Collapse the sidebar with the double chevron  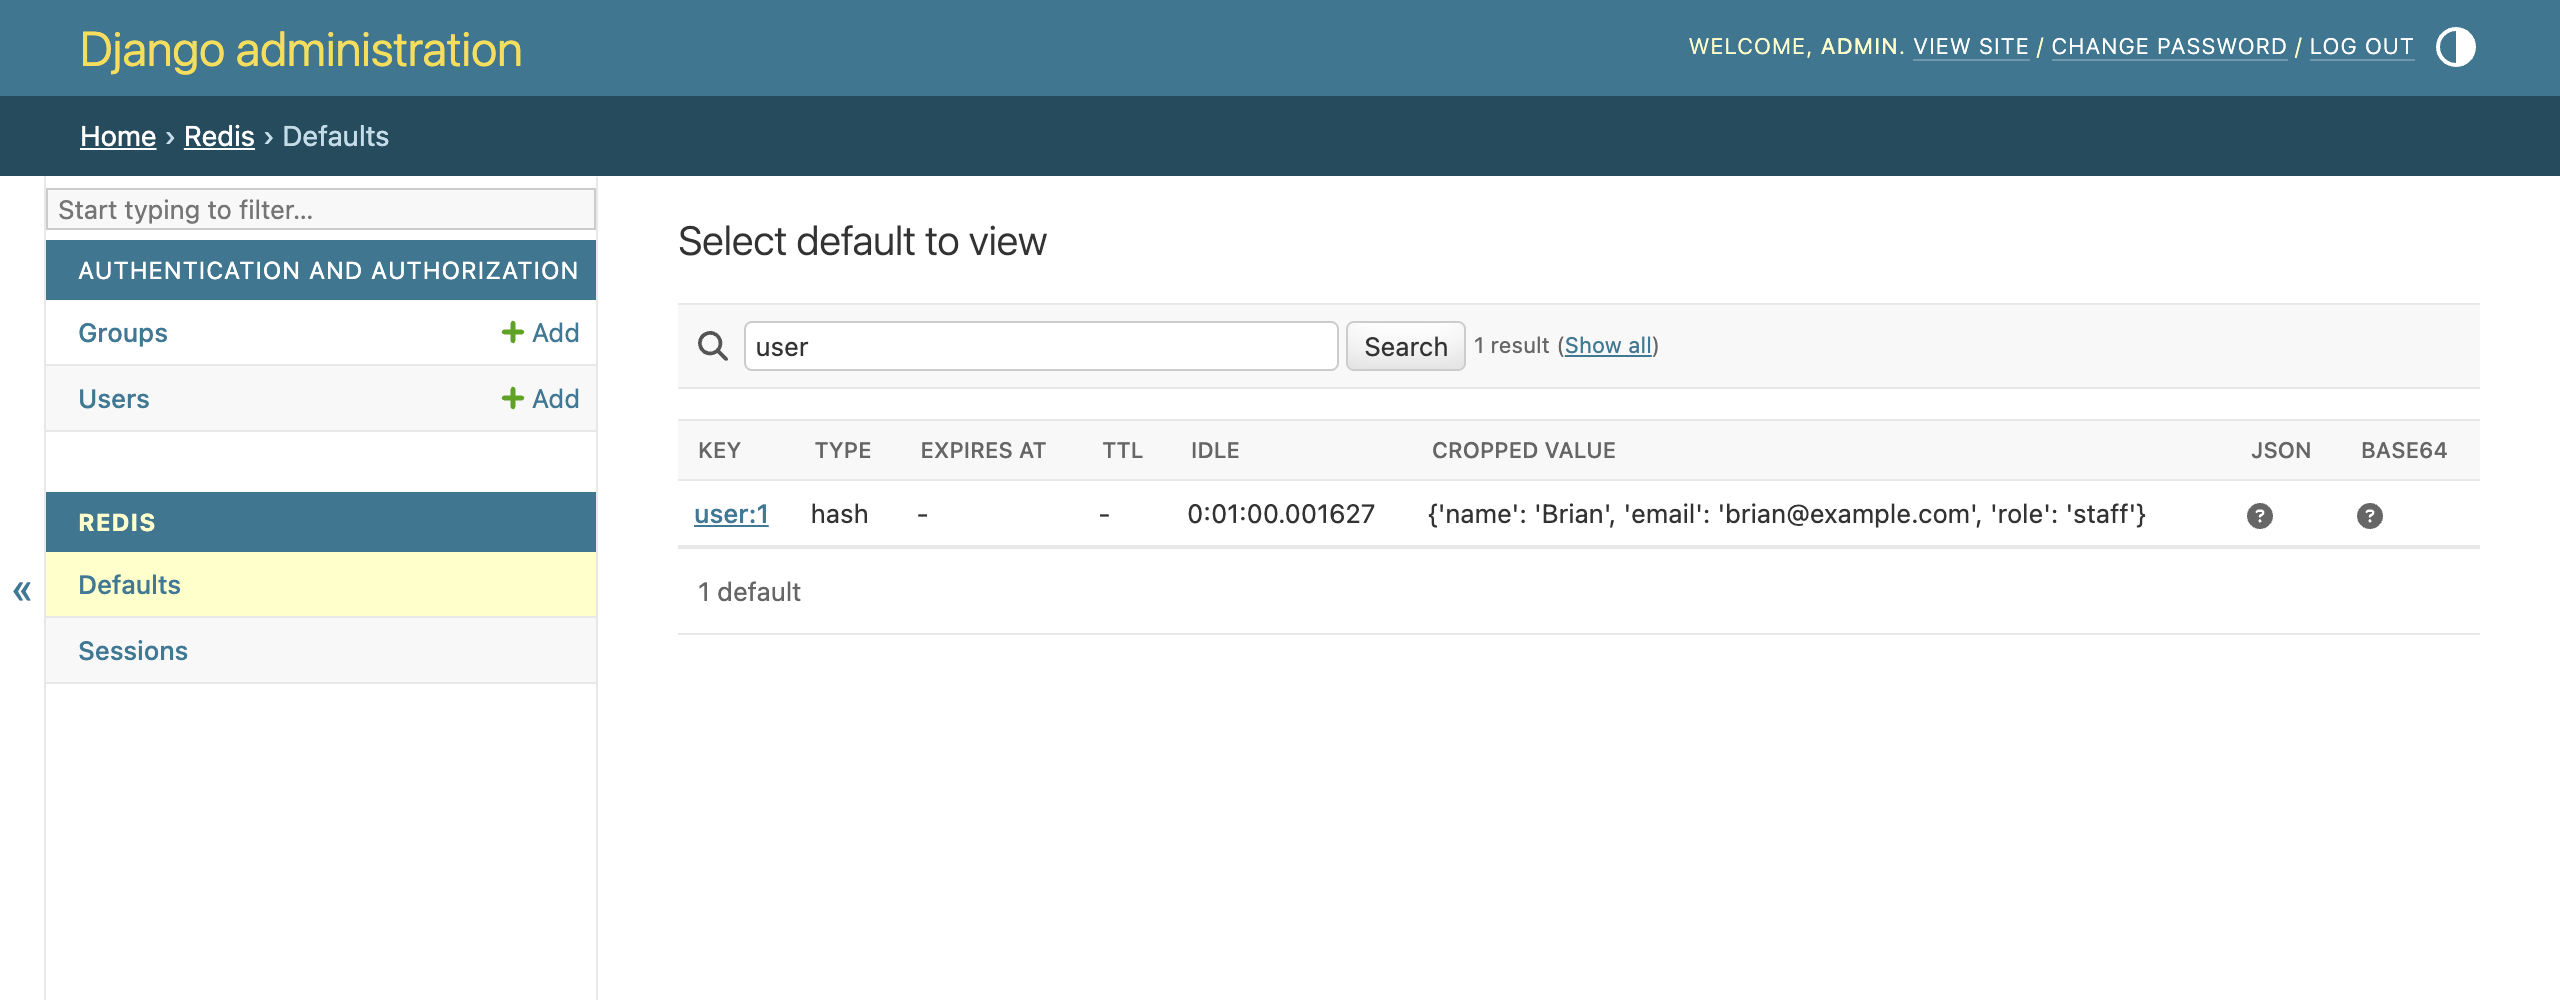tap(22, 590)
